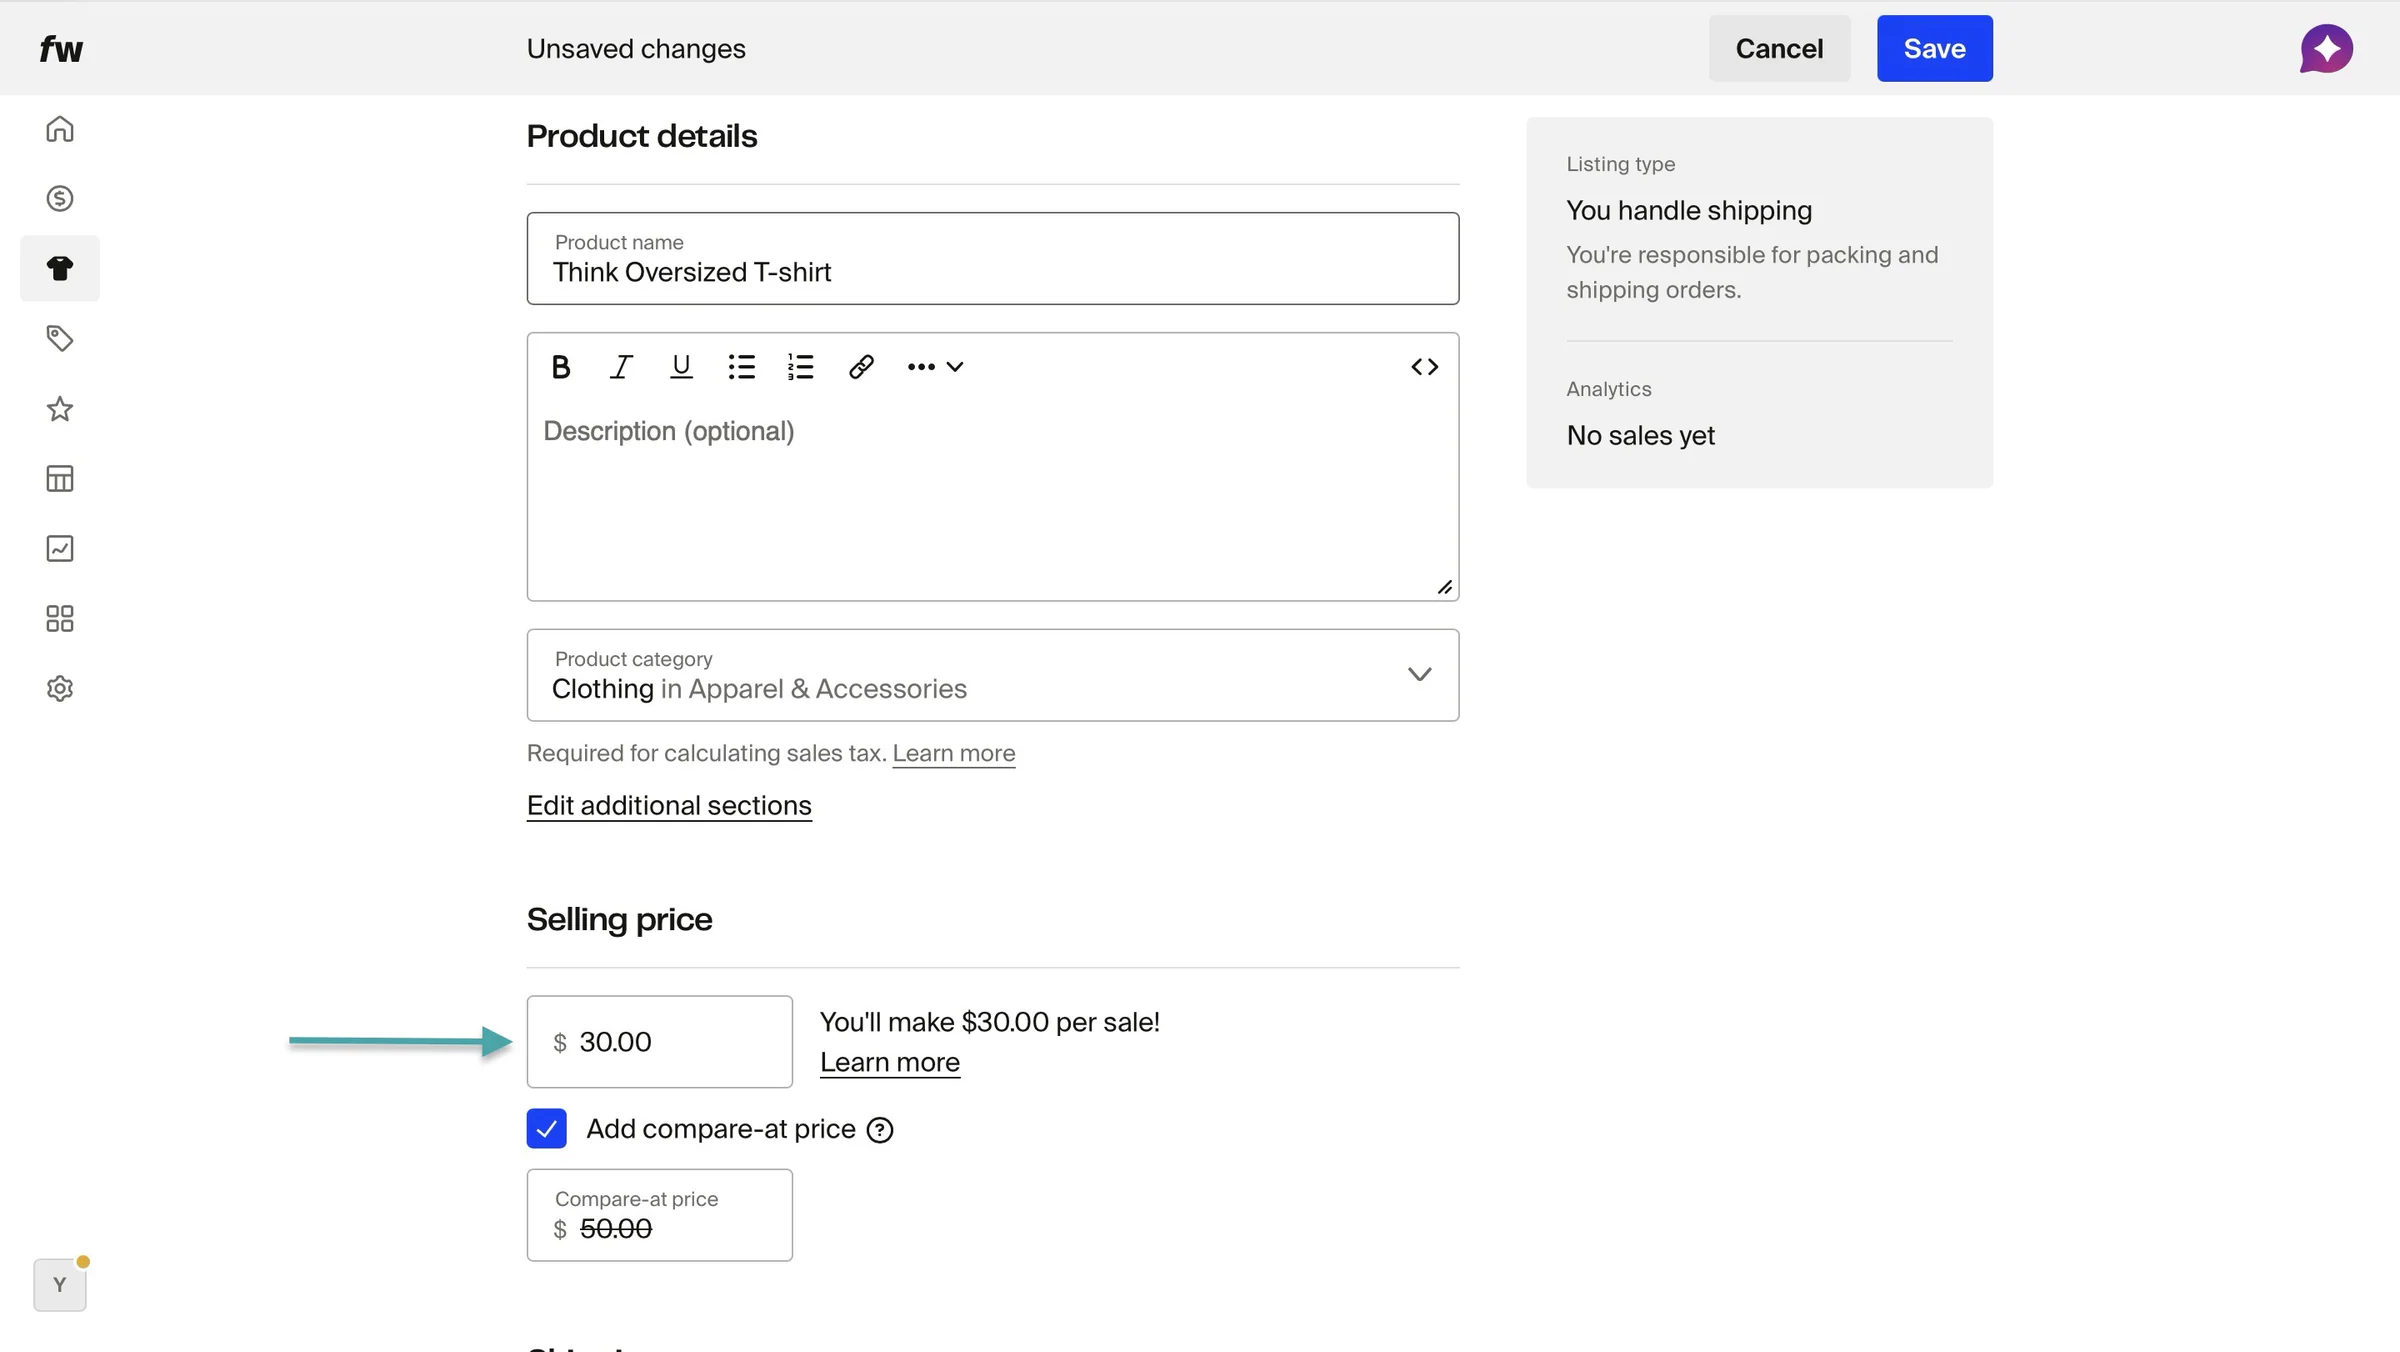Toggle italic formatting in description
The width and height of the screenshot is (2400, 1352).
621,367
